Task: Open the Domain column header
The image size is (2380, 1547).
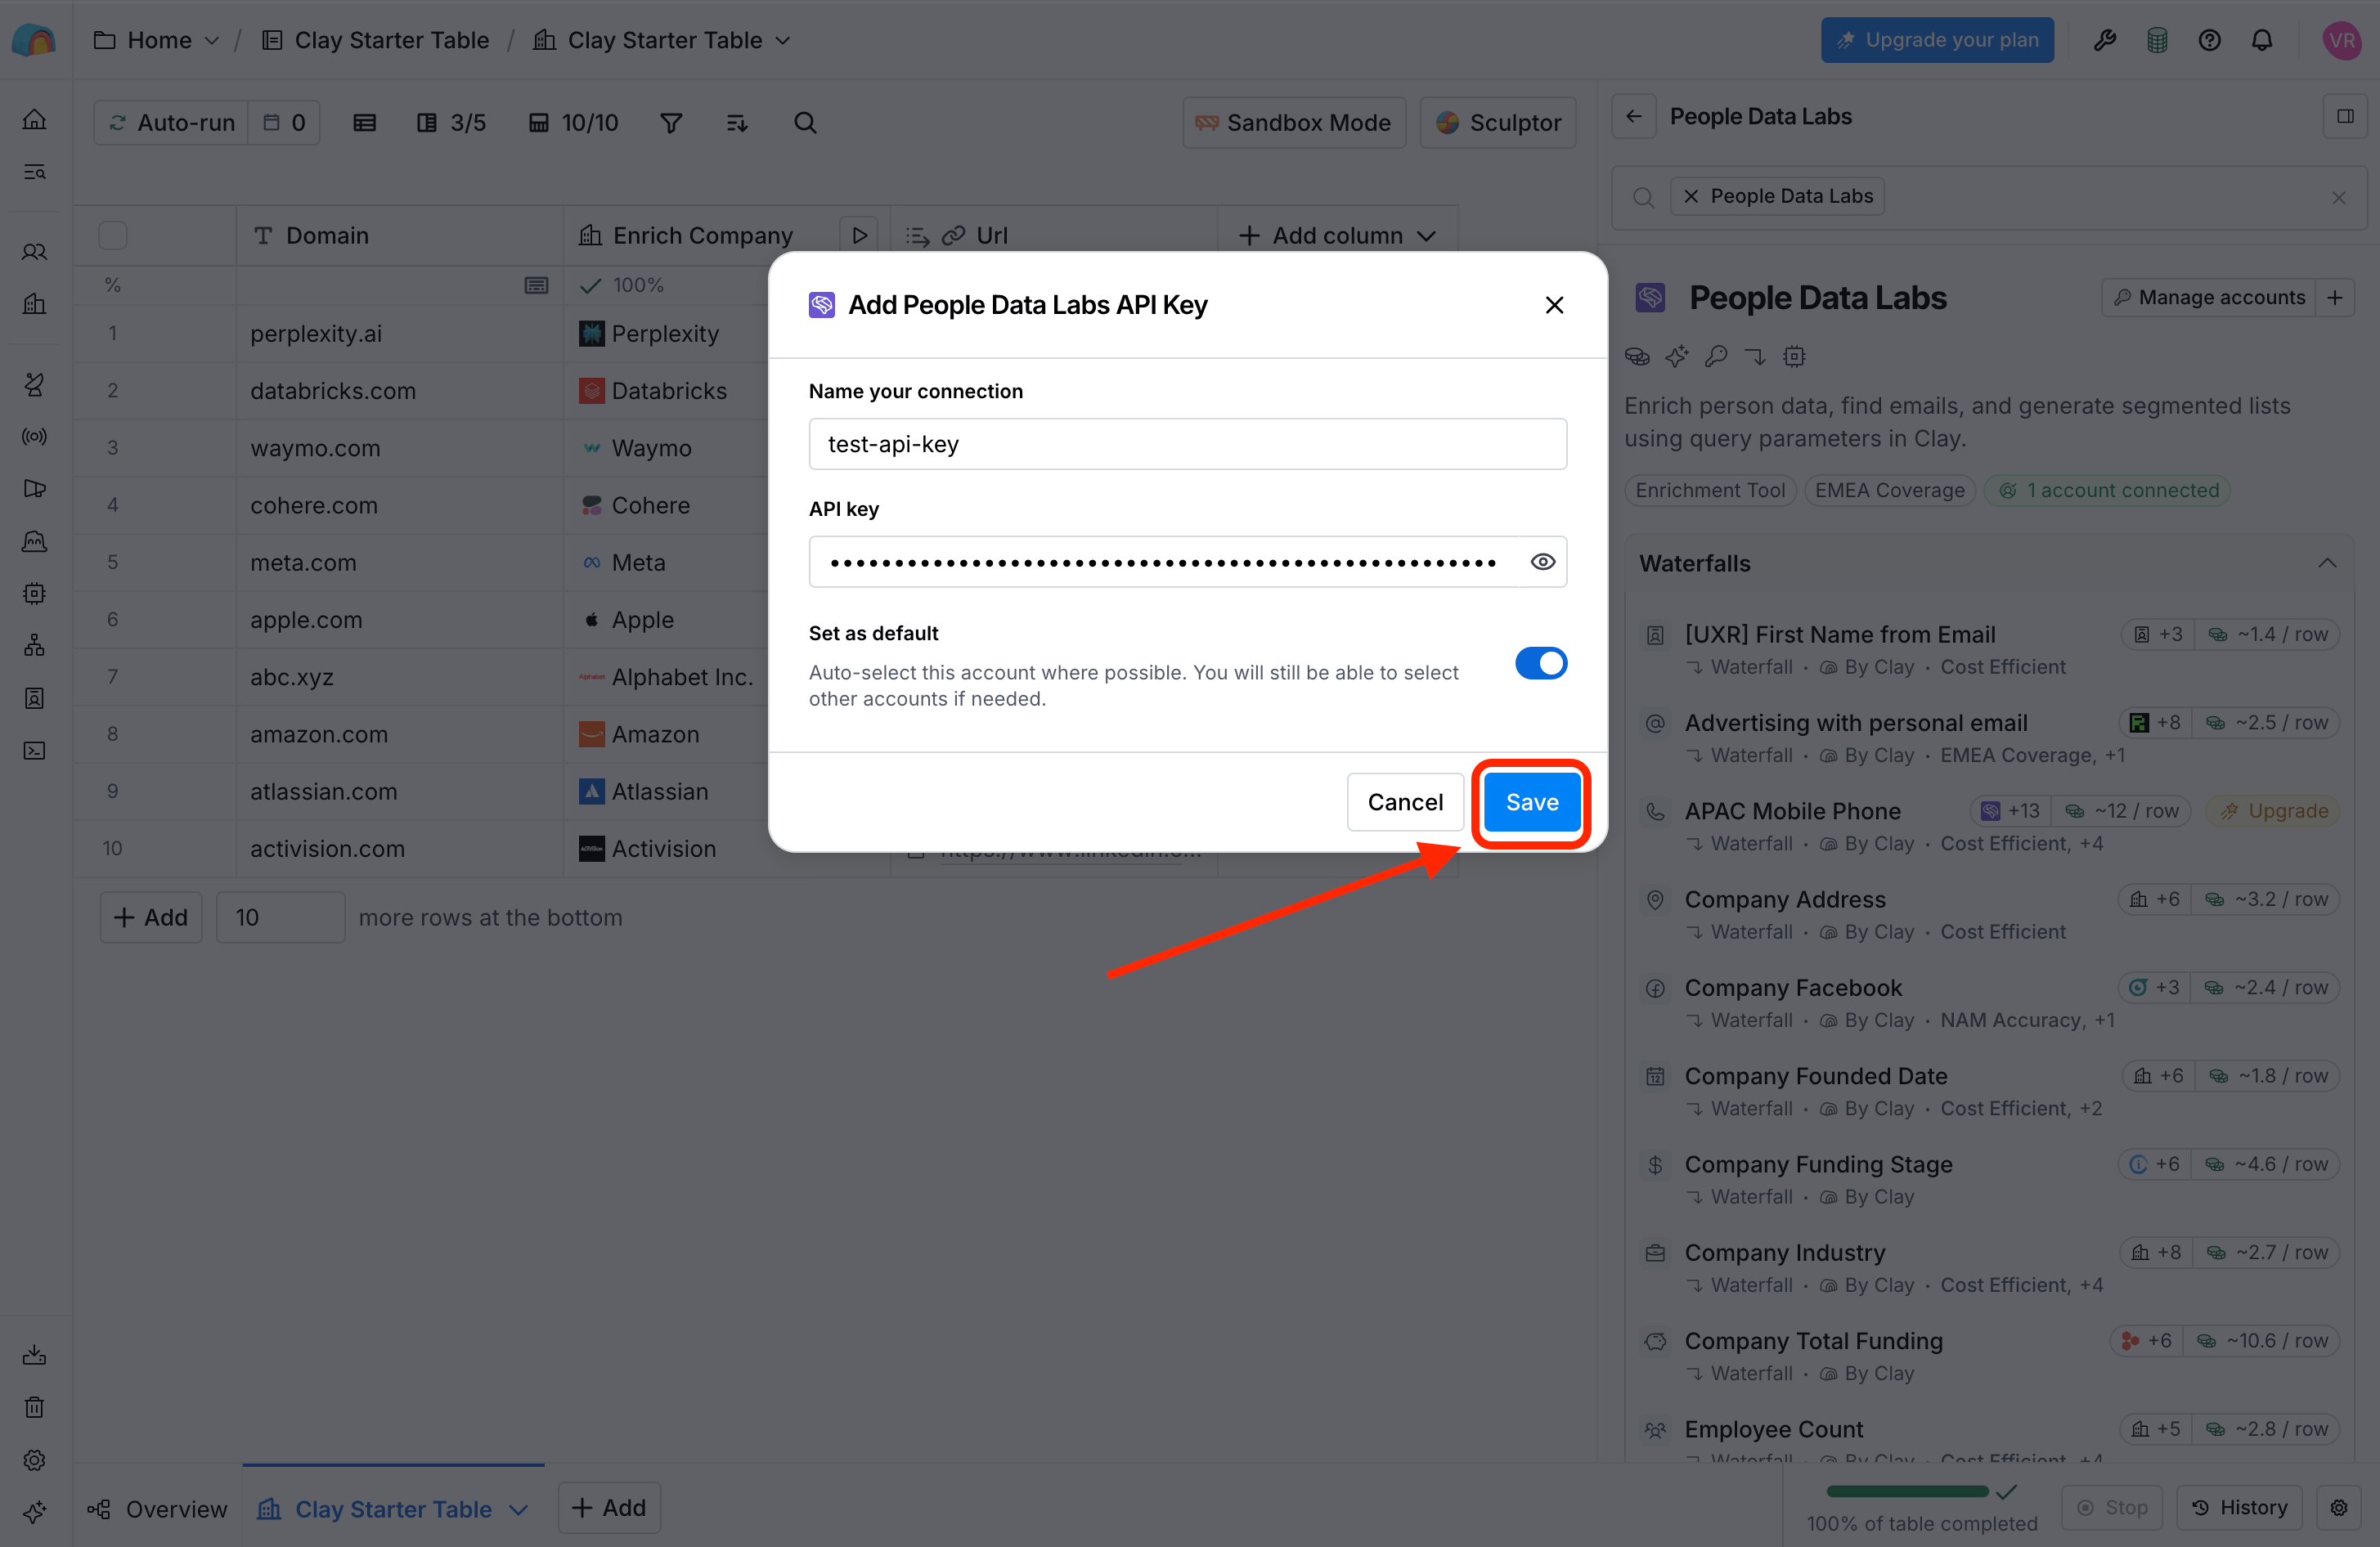Action: coord(399,236)
